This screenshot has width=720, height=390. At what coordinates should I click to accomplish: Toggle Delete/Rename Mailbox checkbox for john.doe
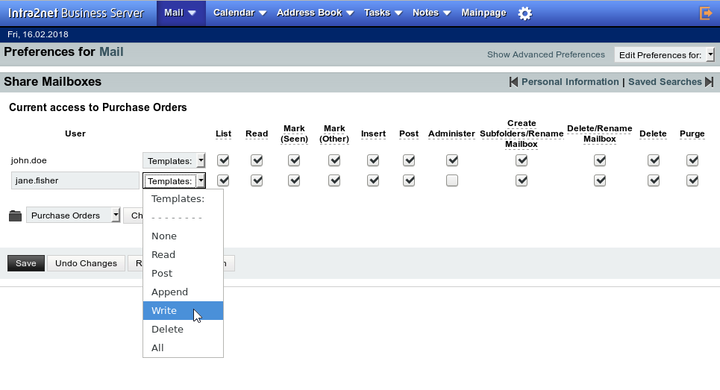600,160
